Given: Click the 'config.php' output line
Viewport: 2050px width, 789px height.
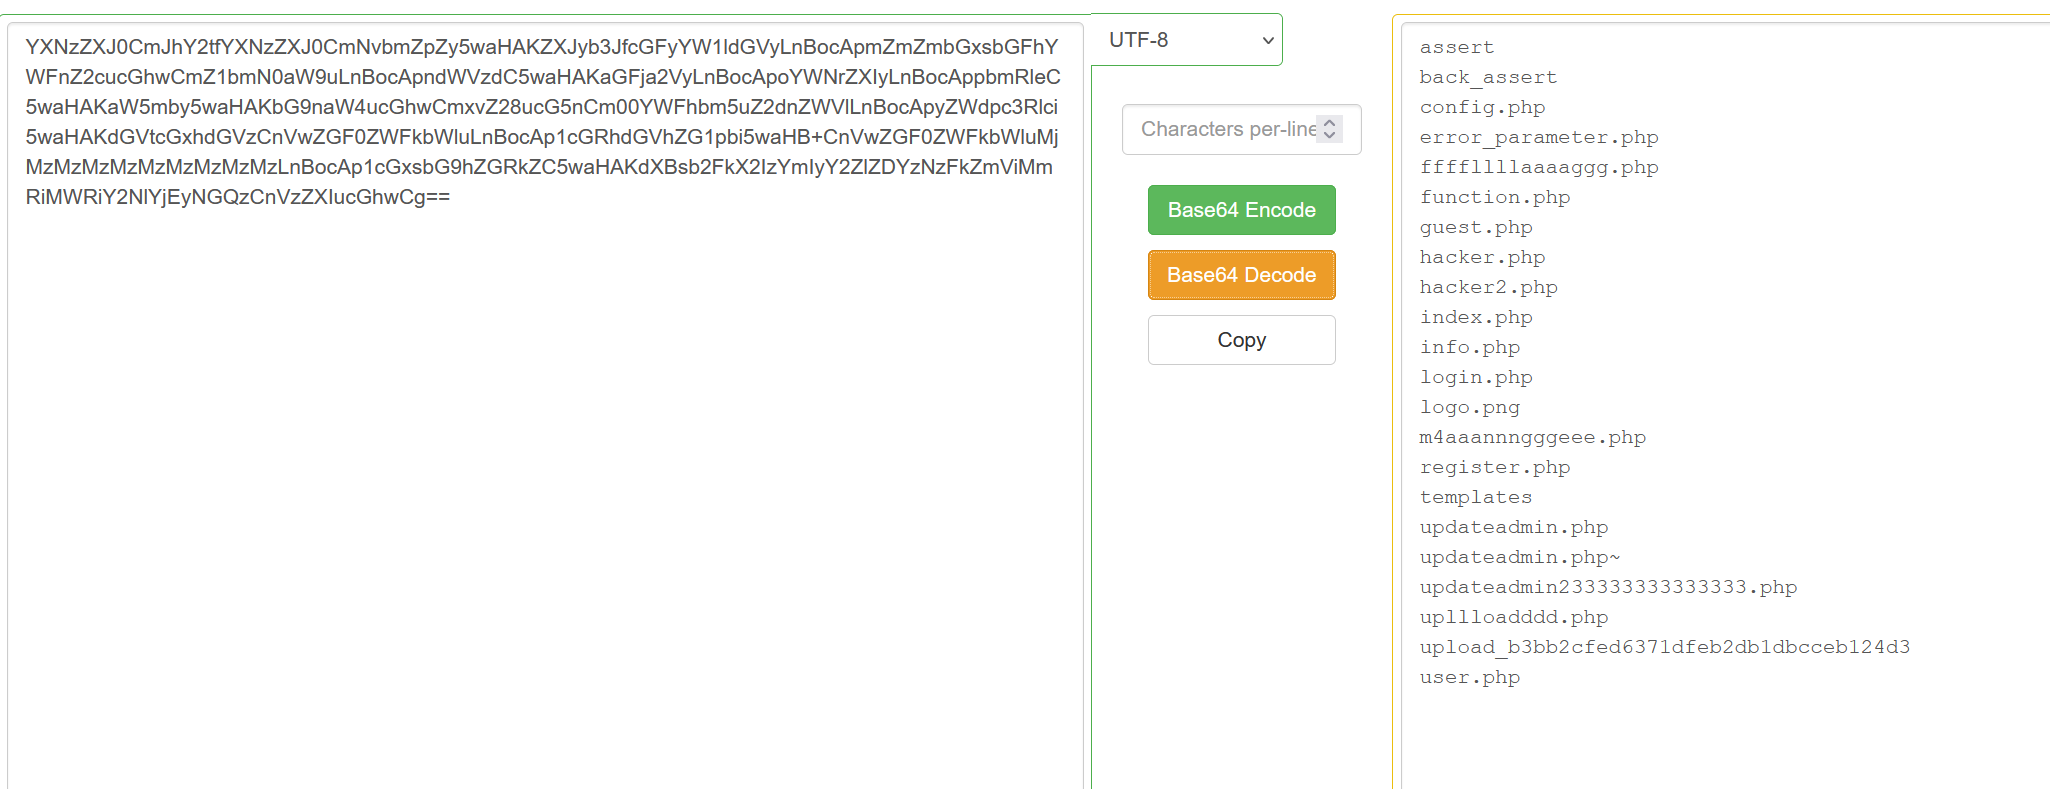Looking at the screenshot, I should click(1482, 107).
